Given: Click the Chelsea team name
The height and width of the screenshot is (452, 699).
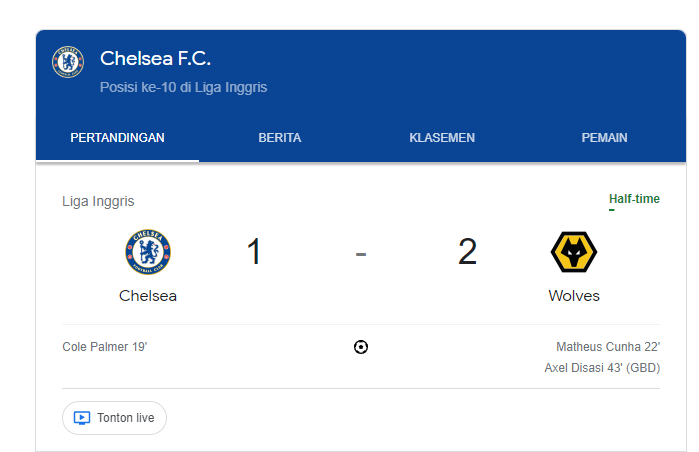Looking at the screenshot, I should pyautogui.click(x=148, y=296).
